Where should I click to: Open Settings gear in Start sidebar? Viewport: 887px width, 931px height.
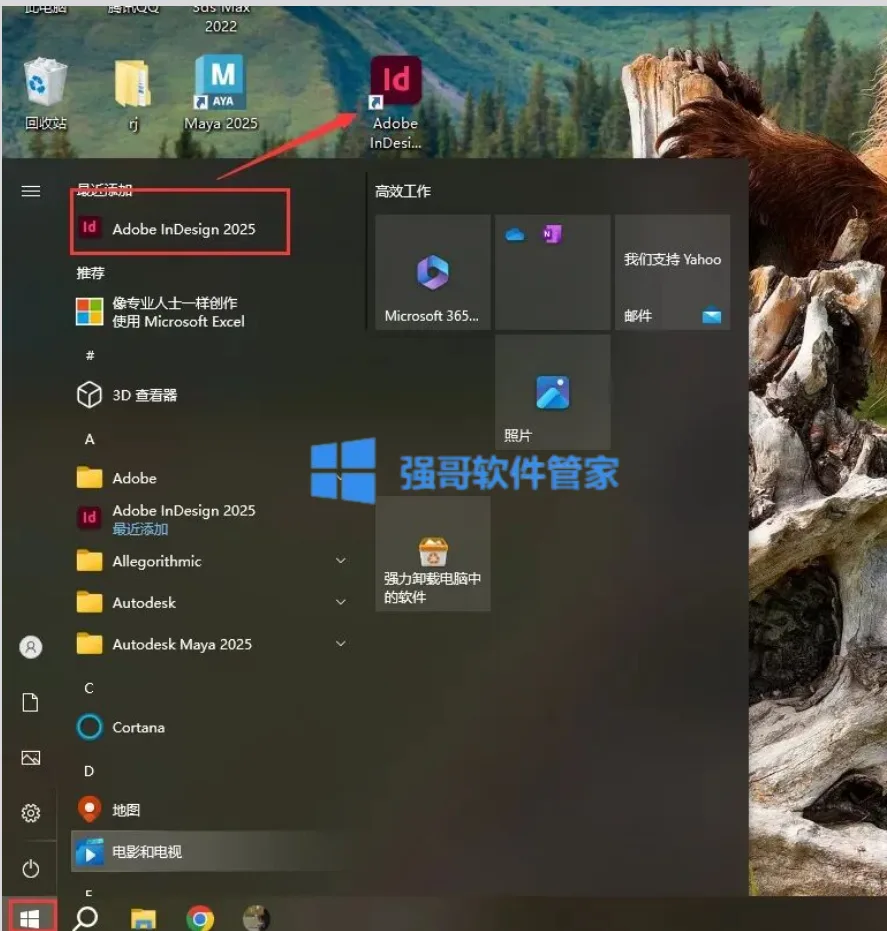click(30, 813)
